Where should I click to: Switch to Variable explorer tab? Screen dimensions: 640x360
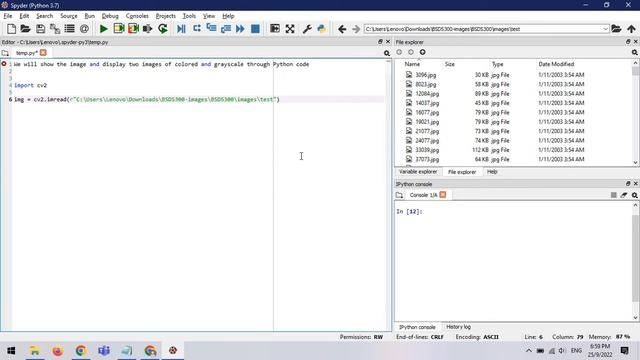click(x=418, y=172)
